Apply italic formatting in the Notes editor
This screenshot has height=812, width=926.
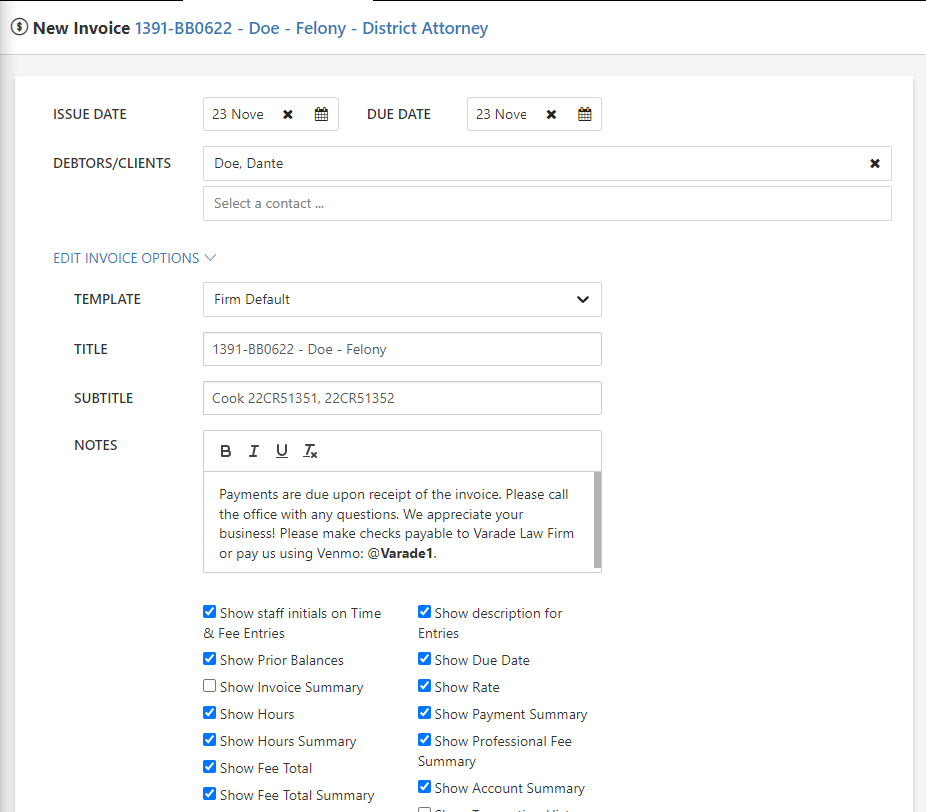pos(253,450)
